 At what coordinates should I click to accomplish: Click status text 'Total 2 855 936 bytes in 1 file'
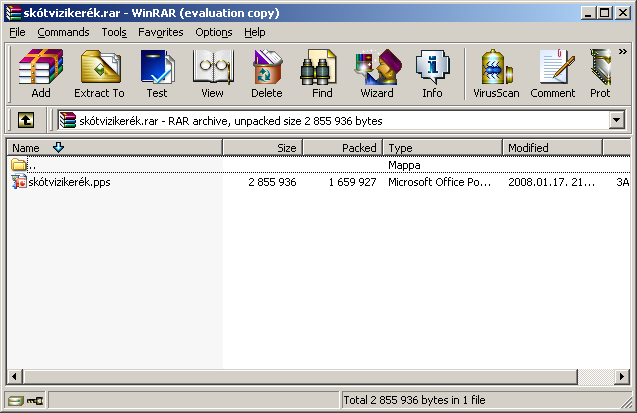click(414, 400)
